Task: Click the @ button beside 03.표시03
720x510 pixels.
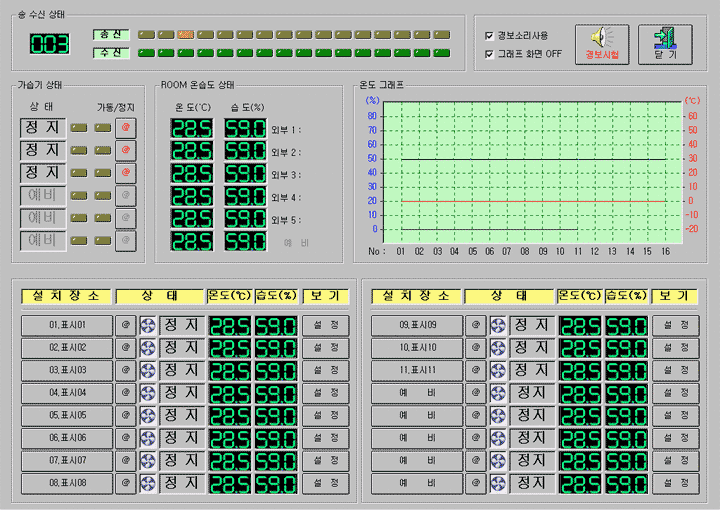Action: pos(125,370)
